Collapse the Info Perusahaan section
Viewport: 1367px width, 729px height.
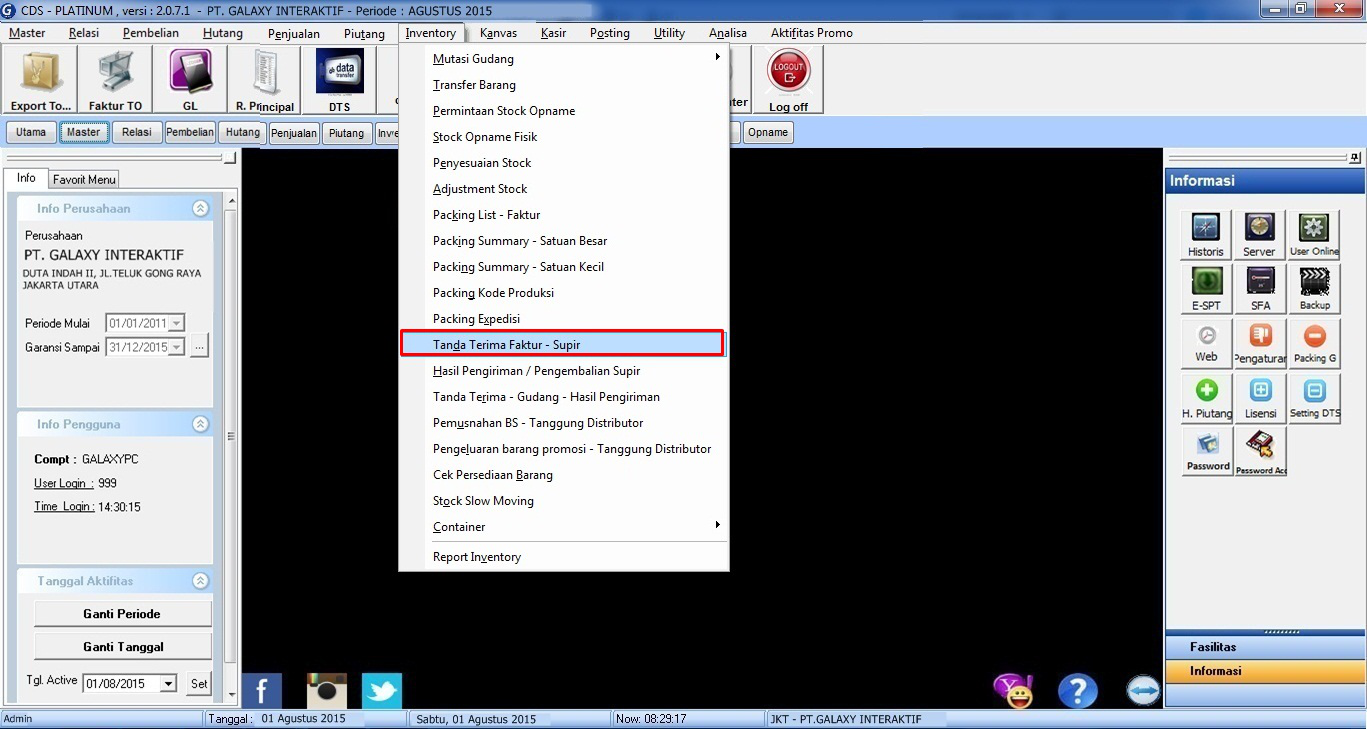200,209
